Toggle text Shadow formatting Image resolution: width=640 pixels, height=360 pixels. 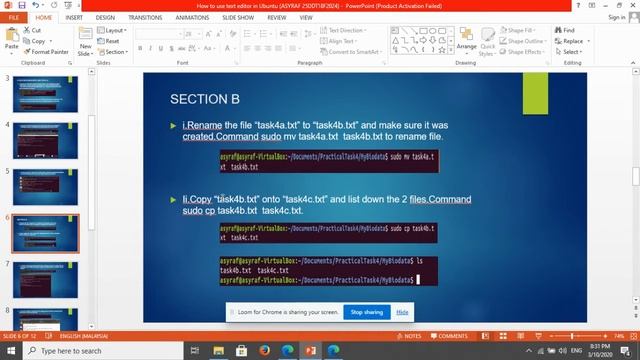pyautogui.click(x=171, y=49)
